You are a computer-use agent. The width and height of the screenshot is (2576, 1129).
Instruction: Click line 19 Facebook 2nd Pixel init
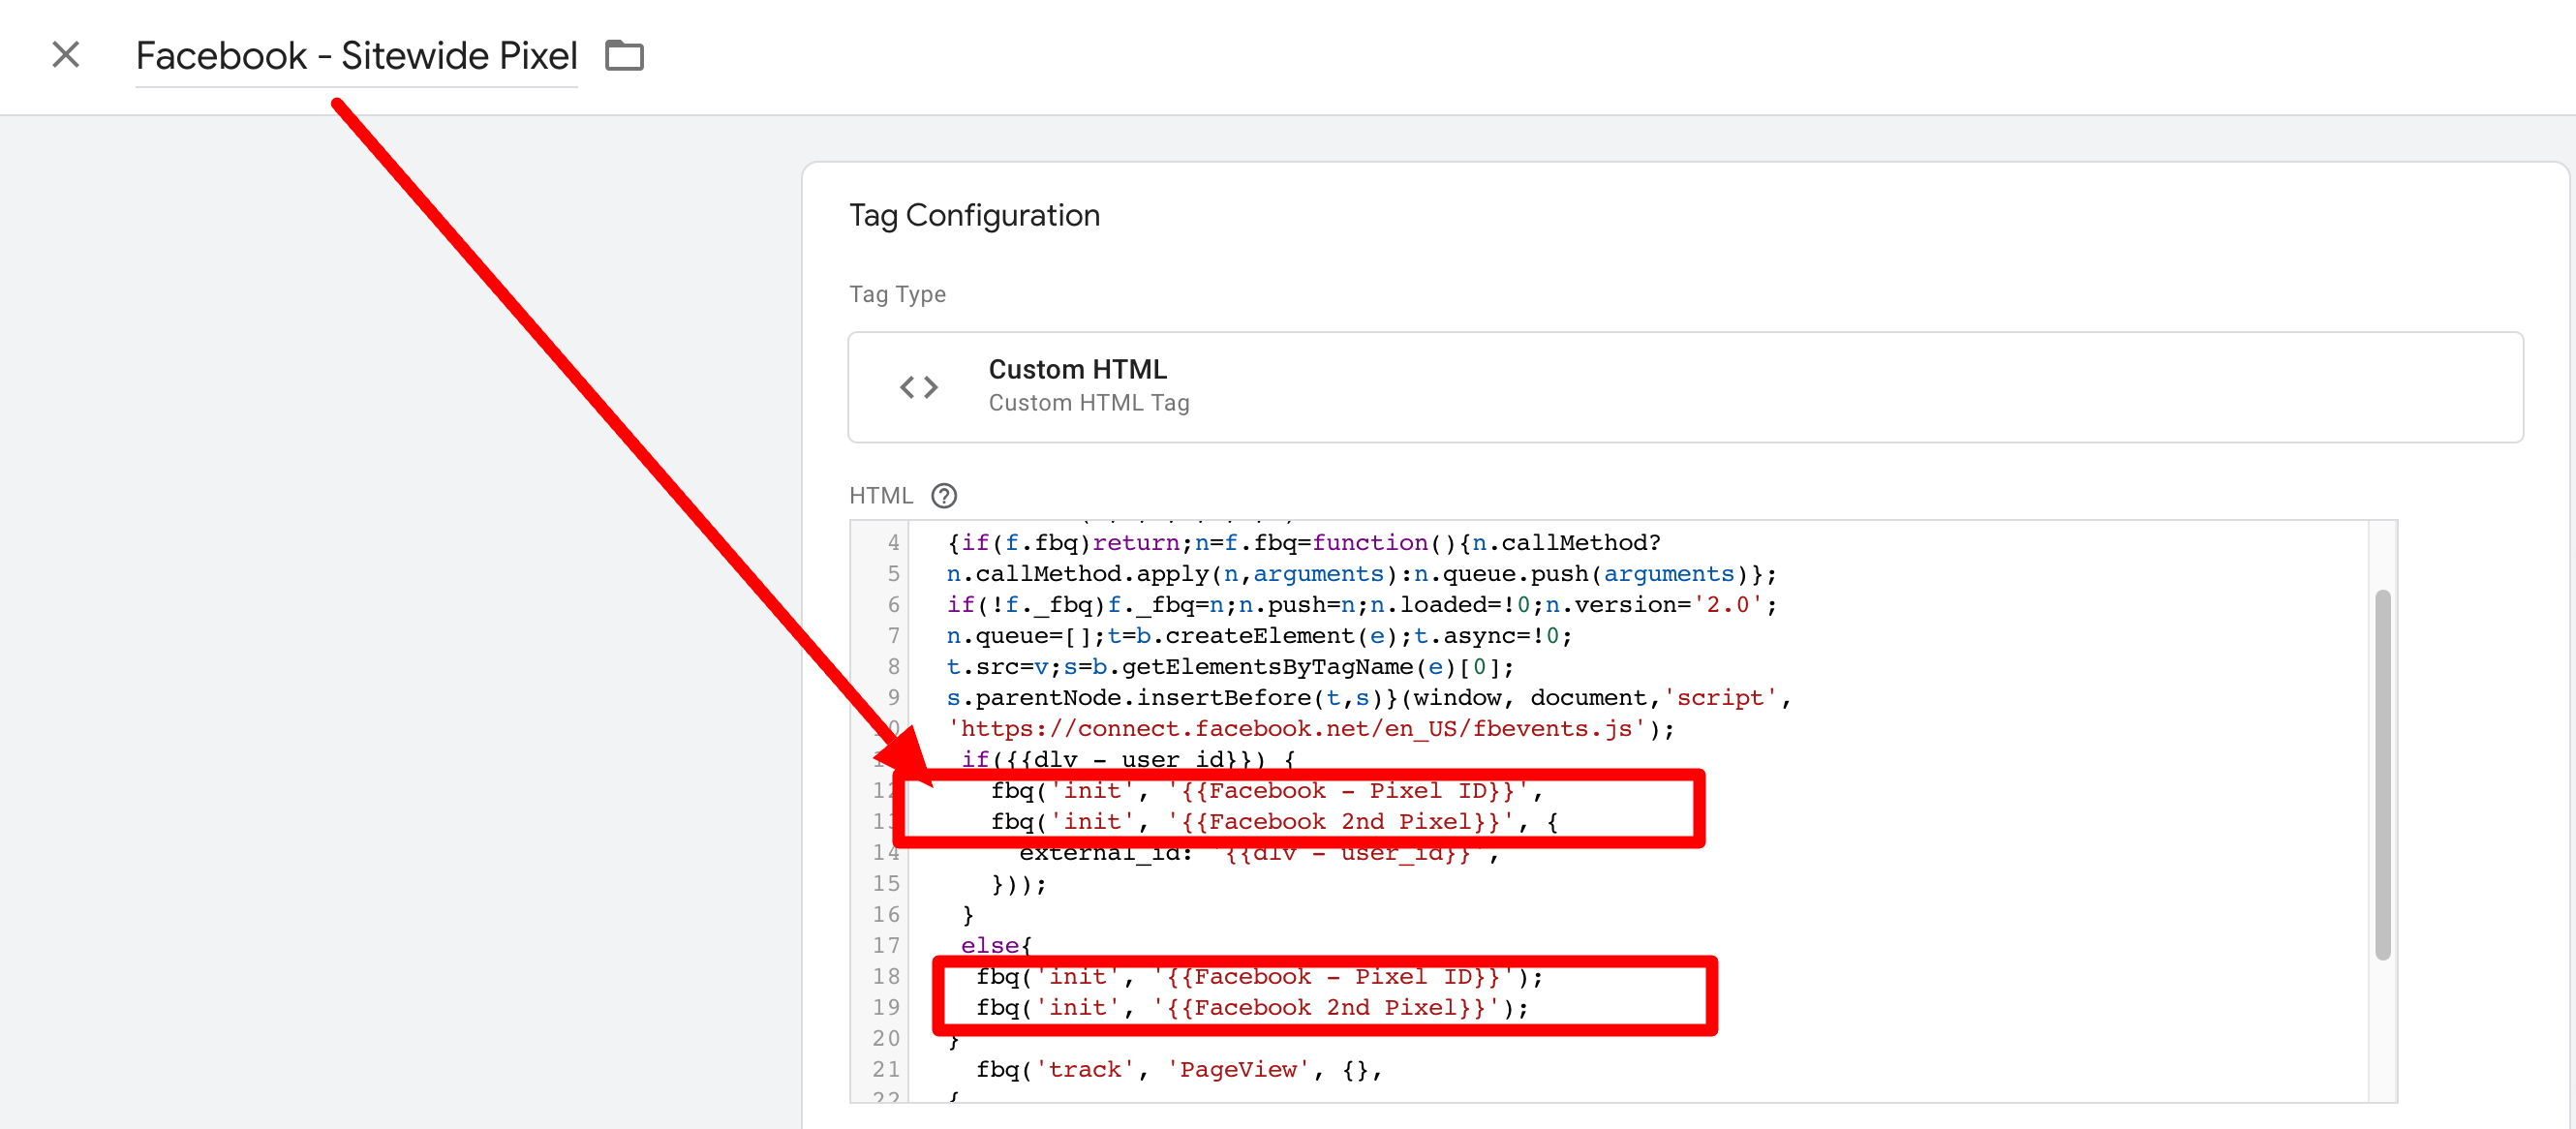click(1251, 1008)
